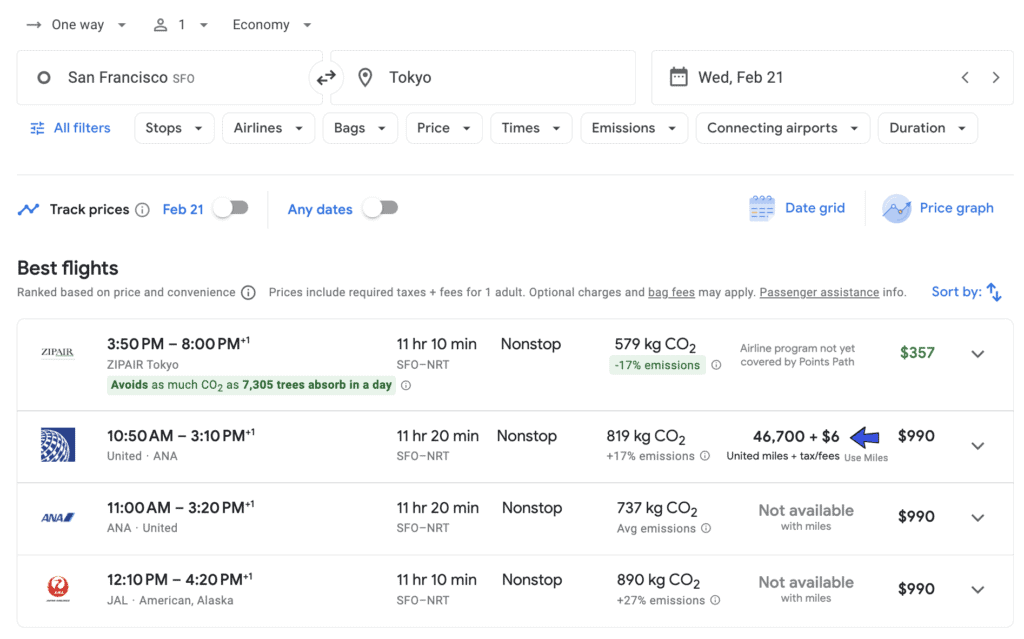Open the Stops filter
Screen dimensions: 1024x639
click(174, 128)
